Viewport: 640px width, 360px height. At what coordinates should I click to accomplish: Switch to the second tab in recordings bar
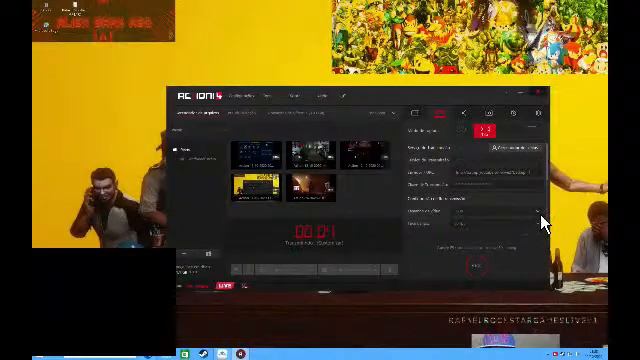[242, 113]
